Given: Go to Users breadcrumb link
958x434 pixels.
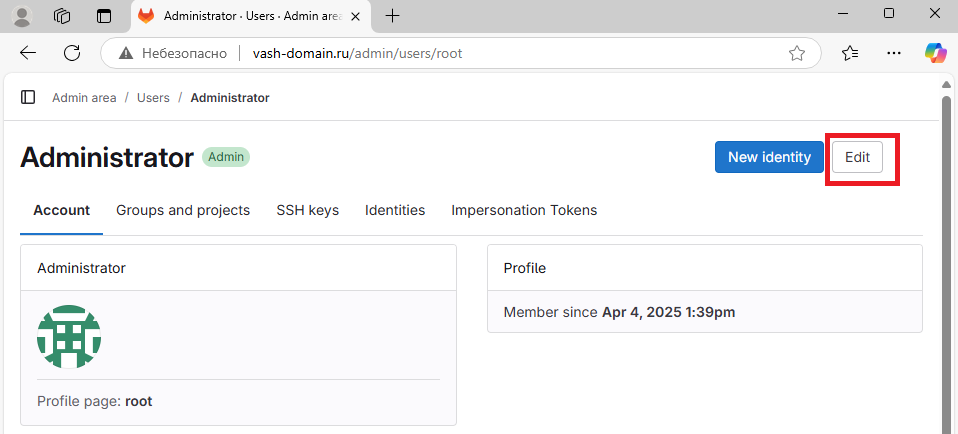Looking at the screenshot, I should pyautogui.click(x=153, y=98).
